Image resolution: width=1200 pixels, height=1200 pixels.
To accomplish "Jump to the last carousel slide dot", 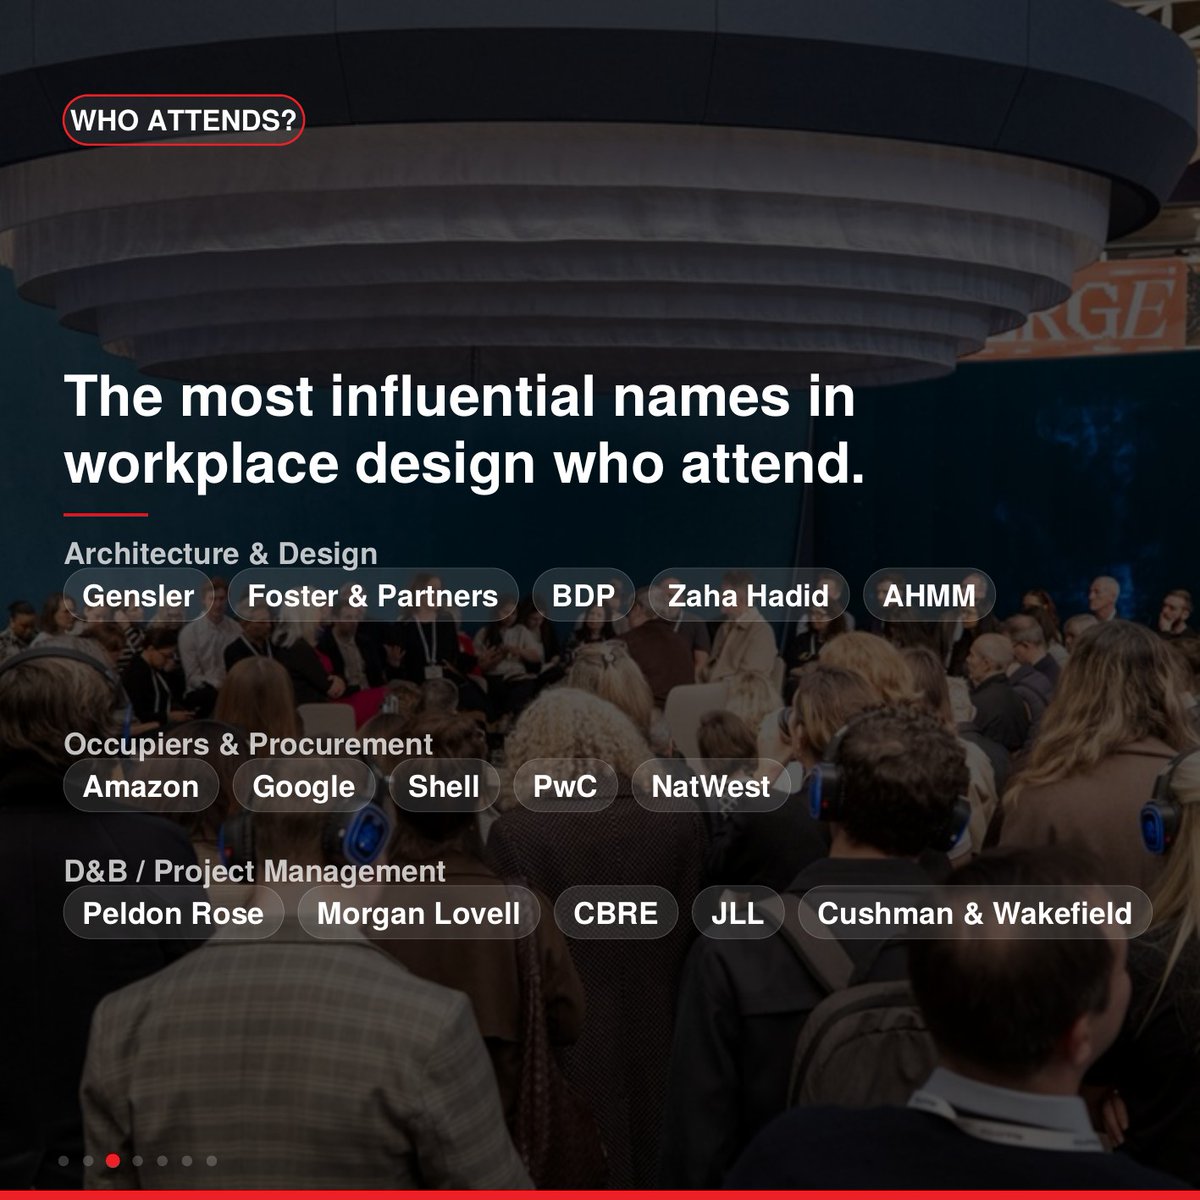I will point(211,1161).
